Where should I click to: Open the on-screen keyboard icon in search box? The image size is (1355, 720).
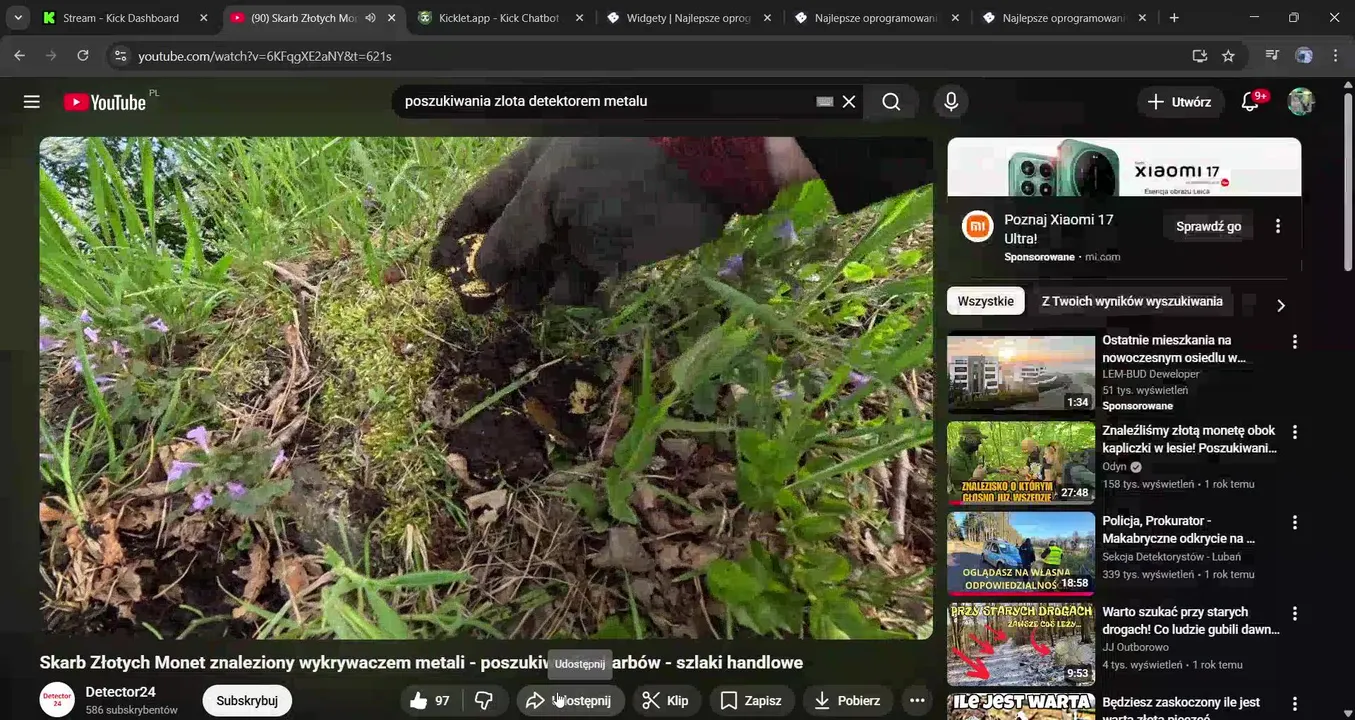point(825,102)
